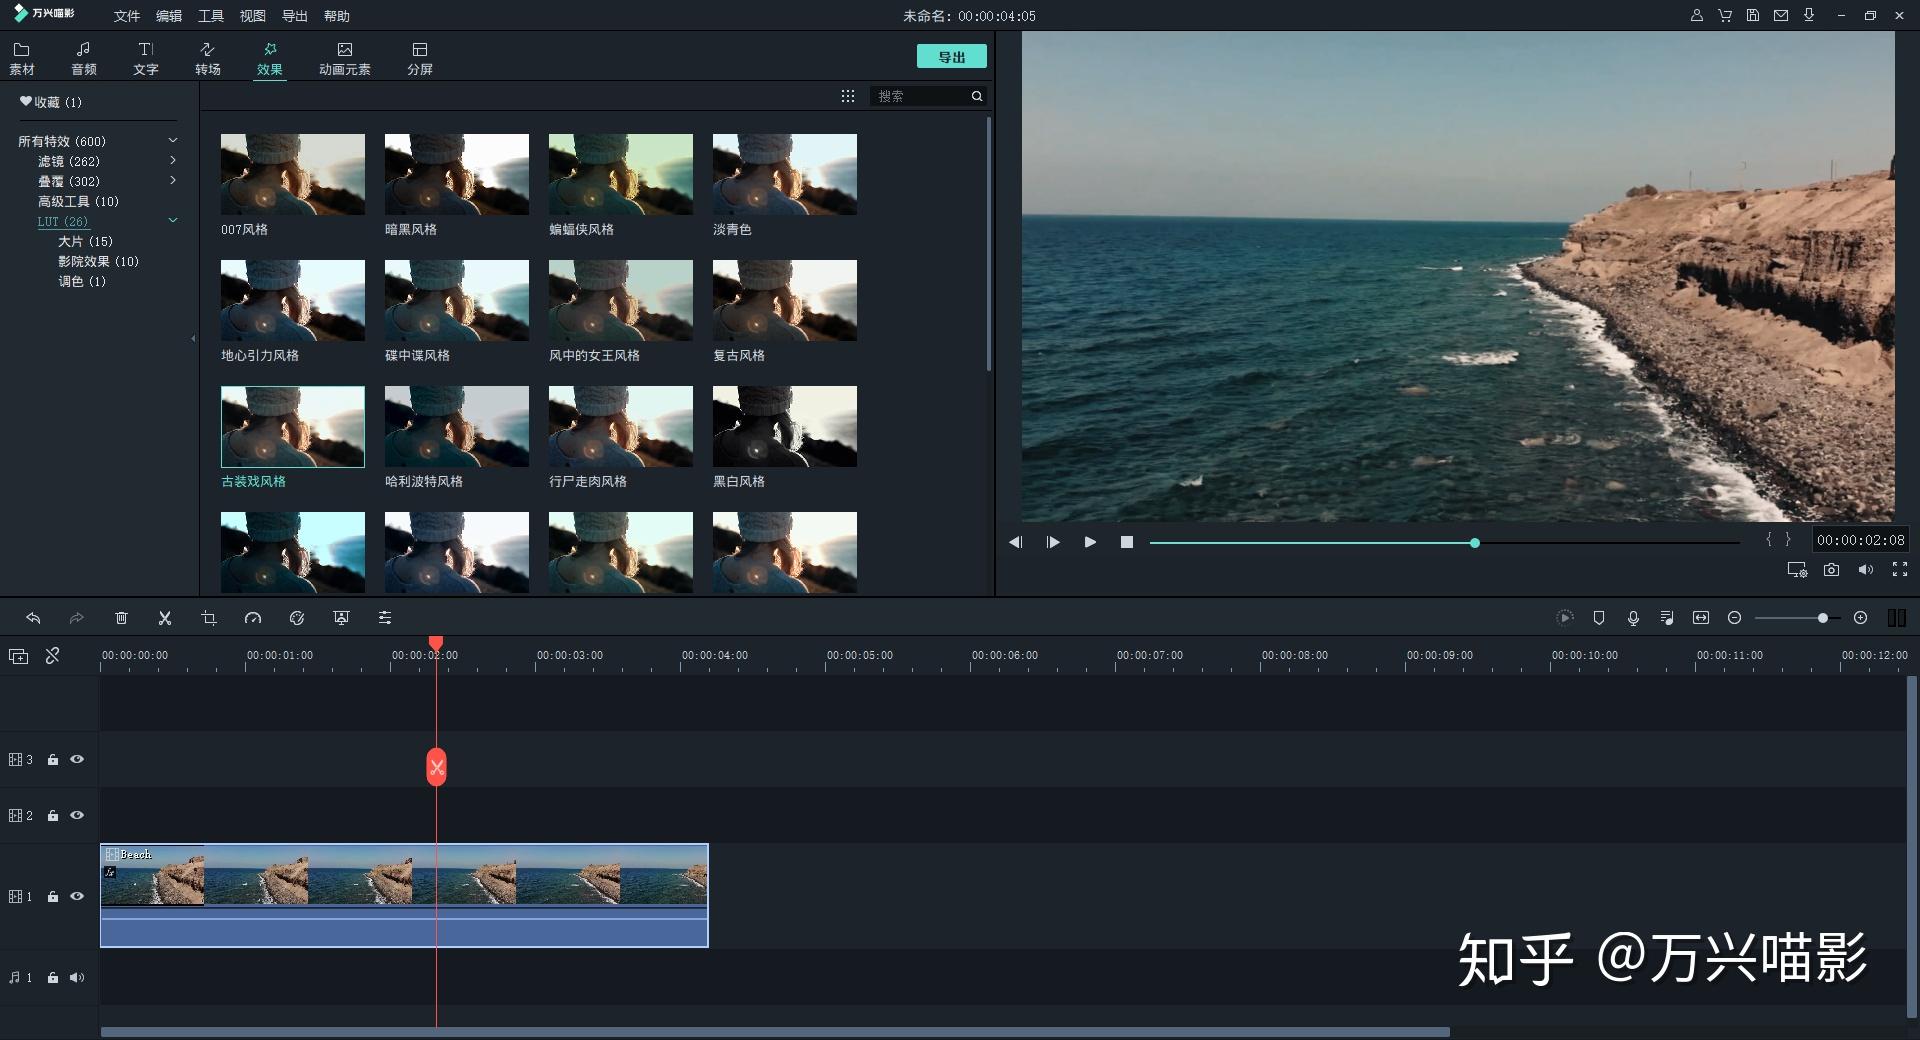The width and height of the screenshot is (1920, 1040).
Task: Switch effects to grid view icon
Action: click(x=848, y=96)
